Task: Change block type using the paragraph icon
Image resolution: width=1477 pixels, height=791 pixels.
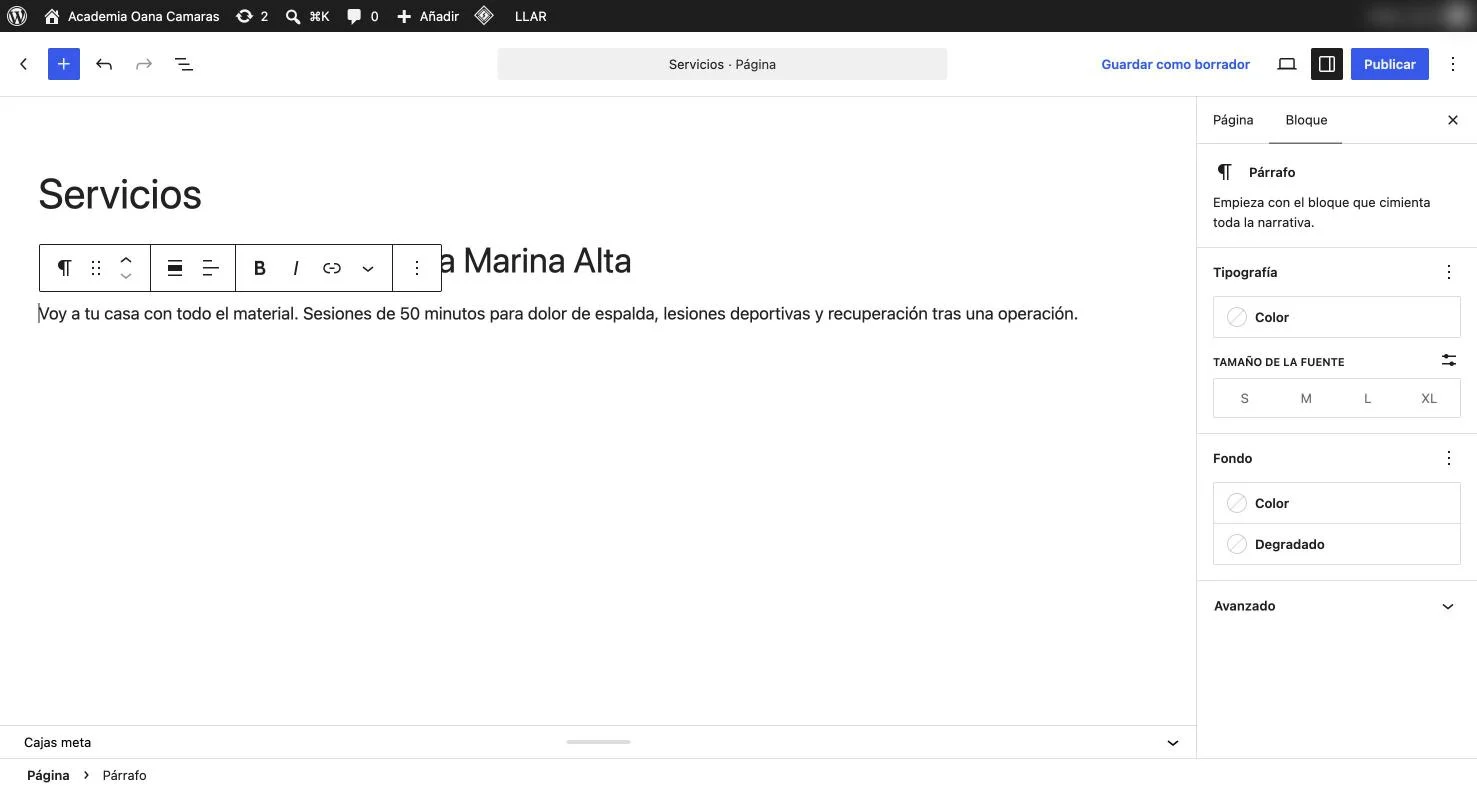Action: point(64,268)
